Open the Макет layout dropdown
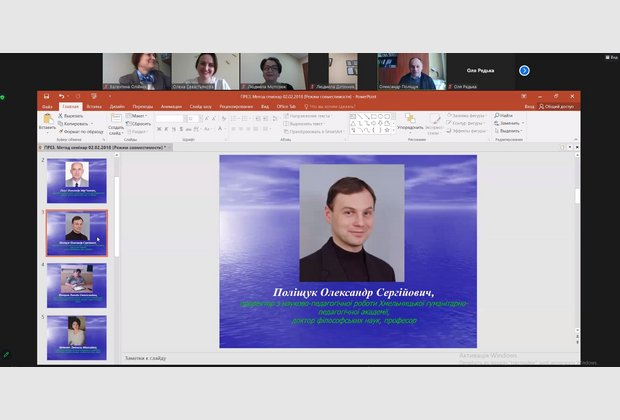This screenshot has width=620, height=420. coord(136,116)
